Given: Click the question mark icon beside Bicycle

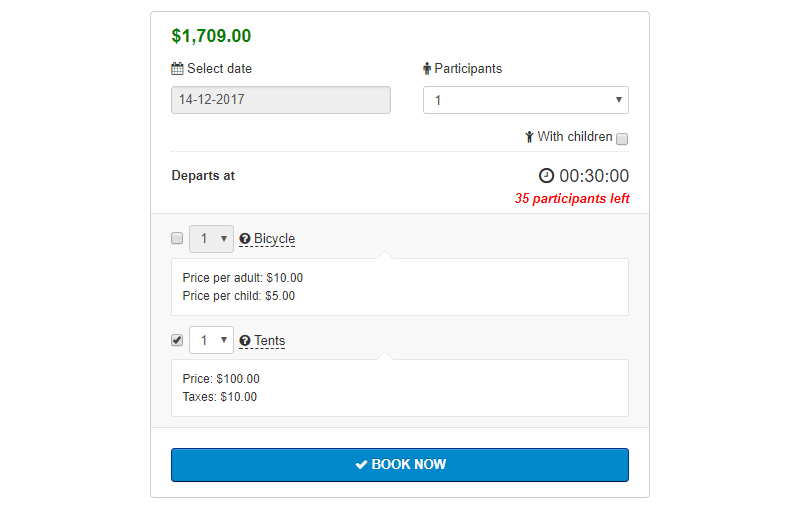Looking at the screenshot, I should (245, 239).
